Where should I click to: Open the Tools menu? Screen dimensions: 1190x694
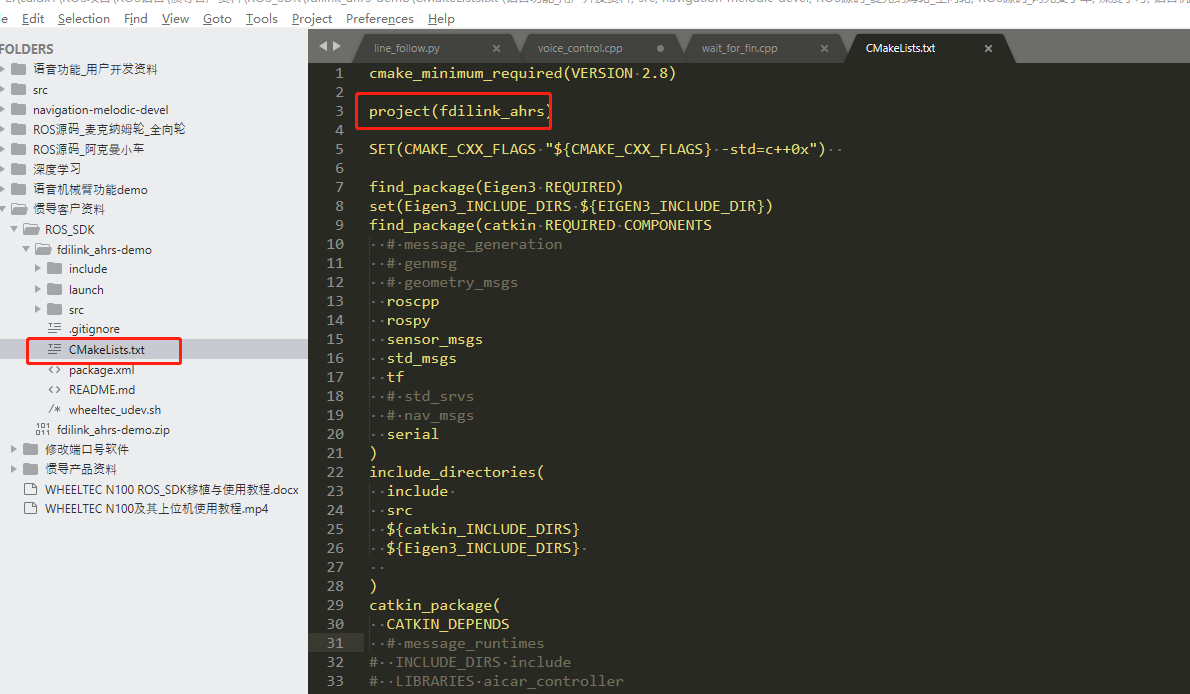click(262, 18)
